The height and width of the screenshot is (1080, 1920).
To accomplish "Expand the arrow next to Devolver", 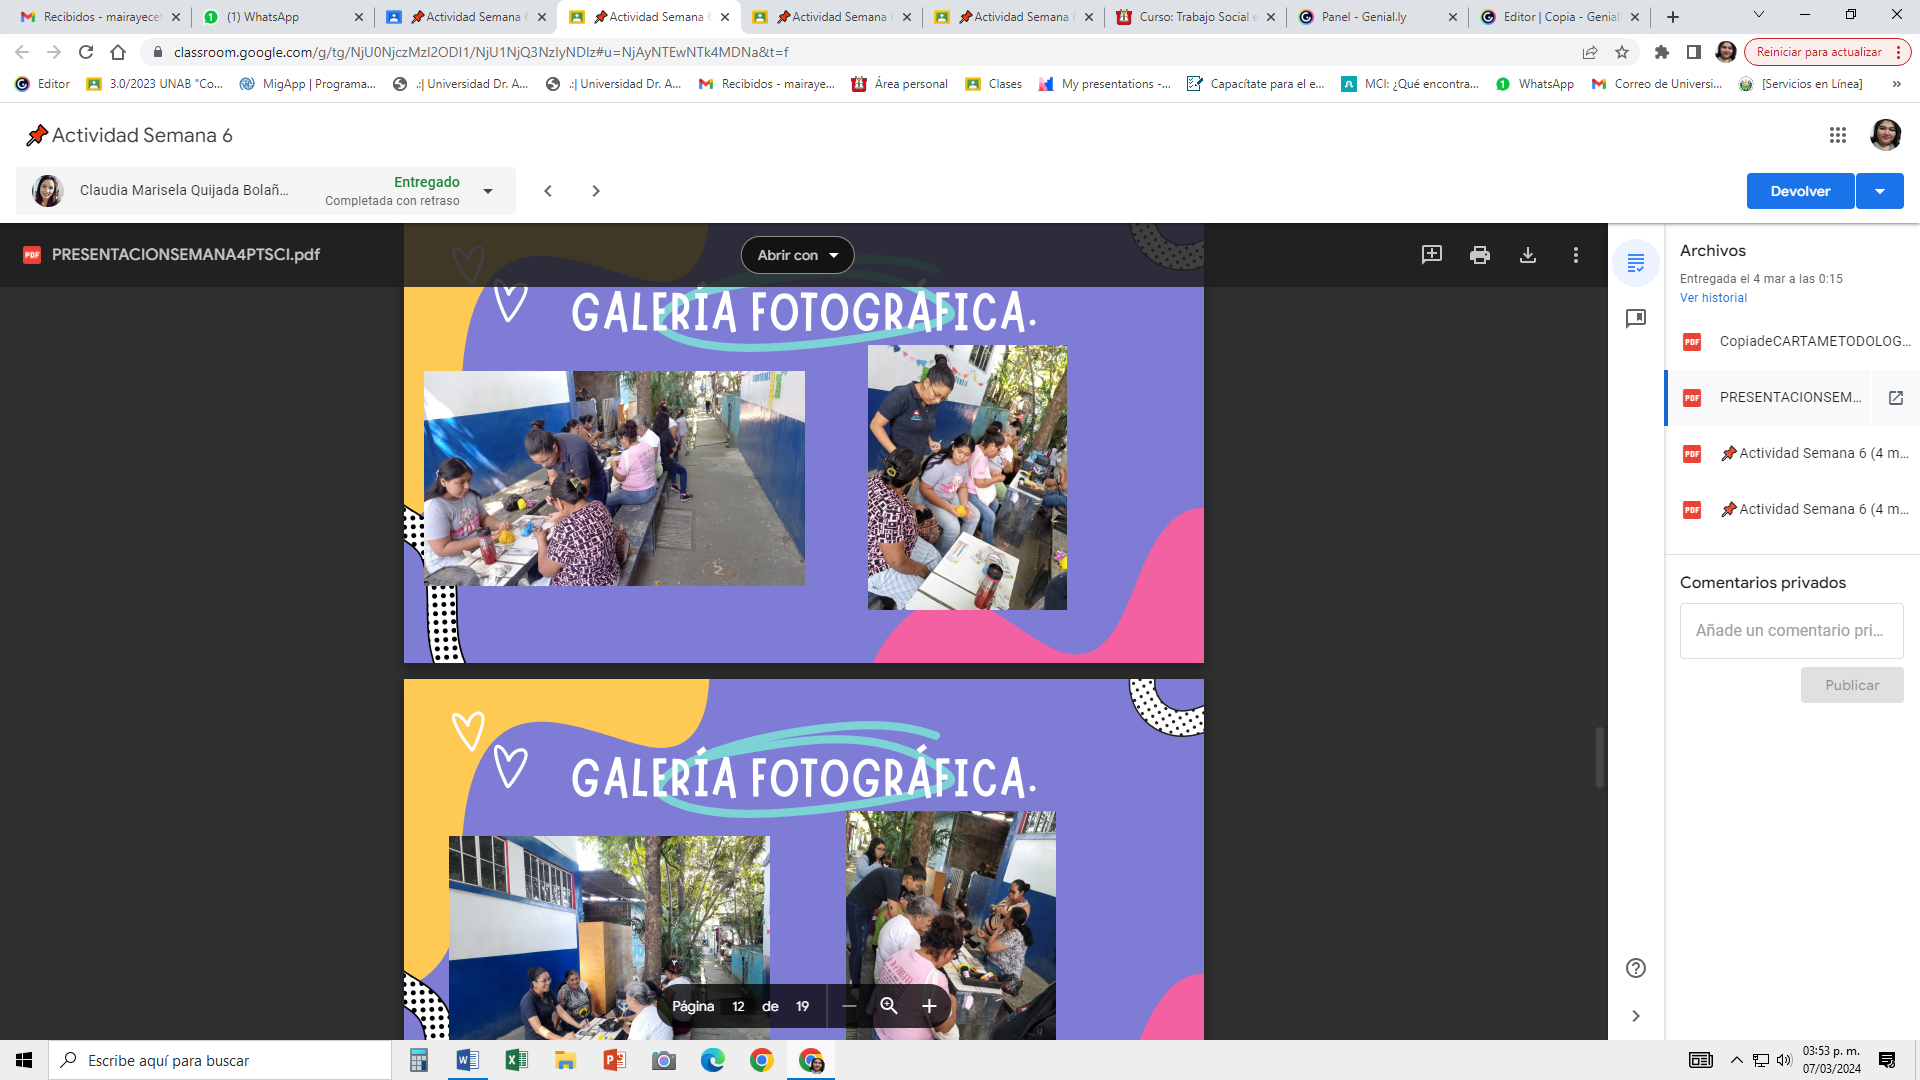I will (1879, 191).
